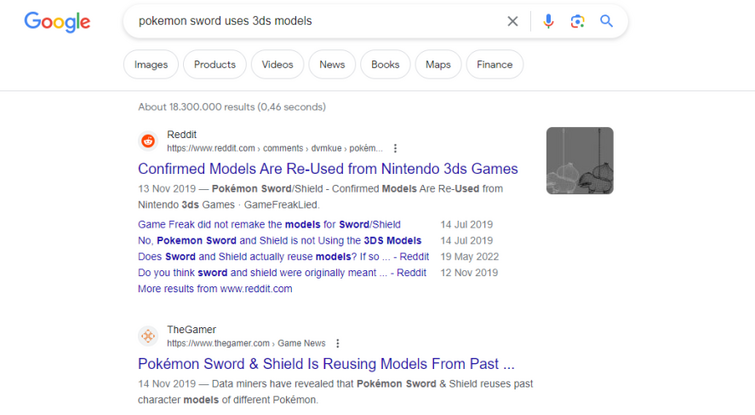Open Pokémon Sword & Shield Is Reusing link
This screenshot has height=415, width=755.
click(326, 364)
